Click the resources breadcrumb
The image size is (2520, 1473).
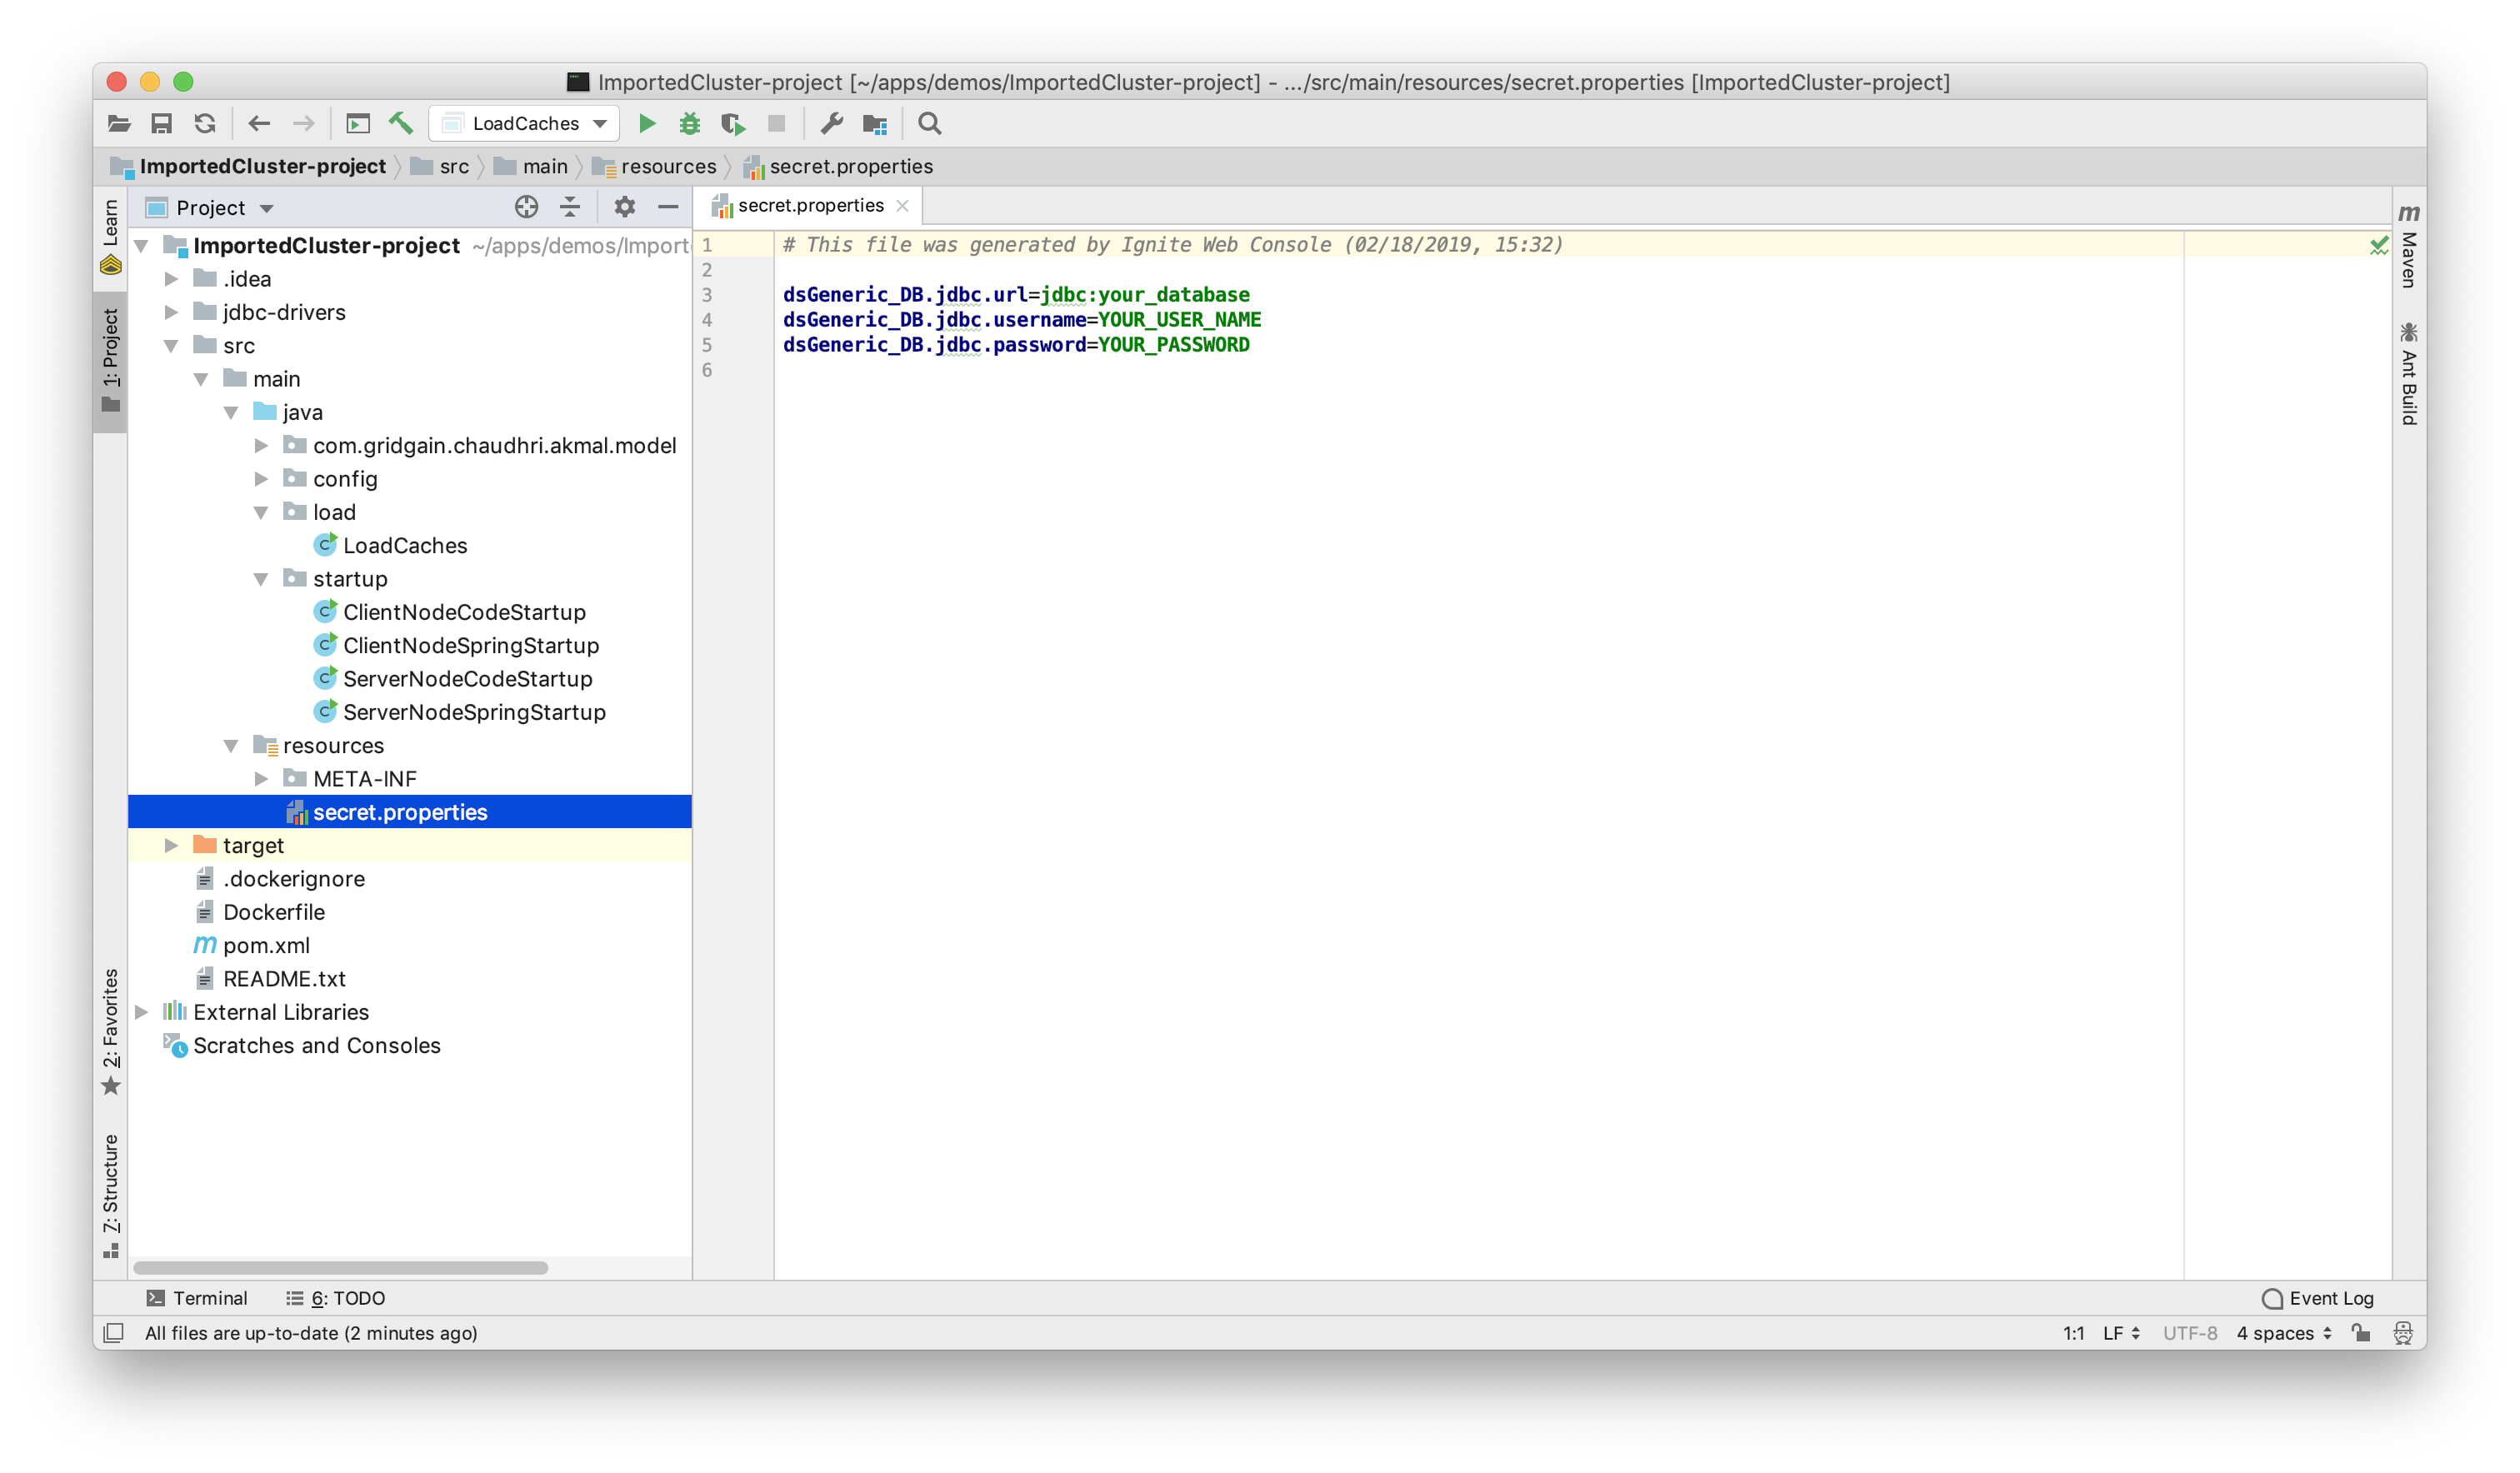point(668,166)
